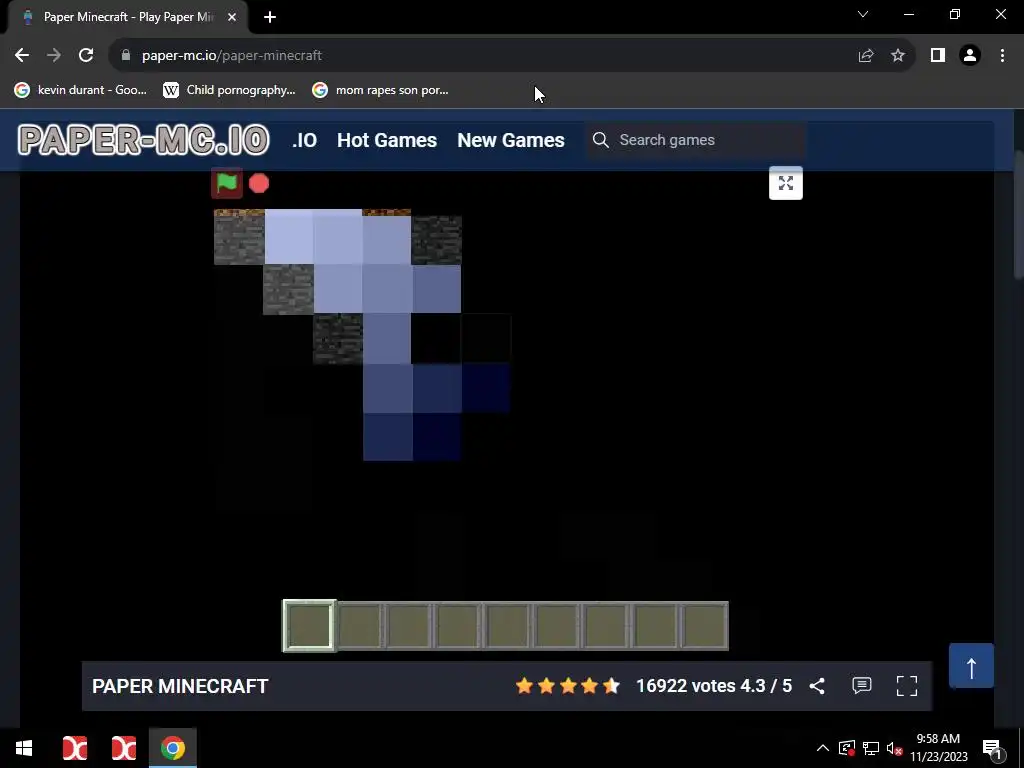Open the Chrome profile menu
Image resolution: width=1024 pixels, height=768 pixels.
pyautogui.click(x=970, y=56)
